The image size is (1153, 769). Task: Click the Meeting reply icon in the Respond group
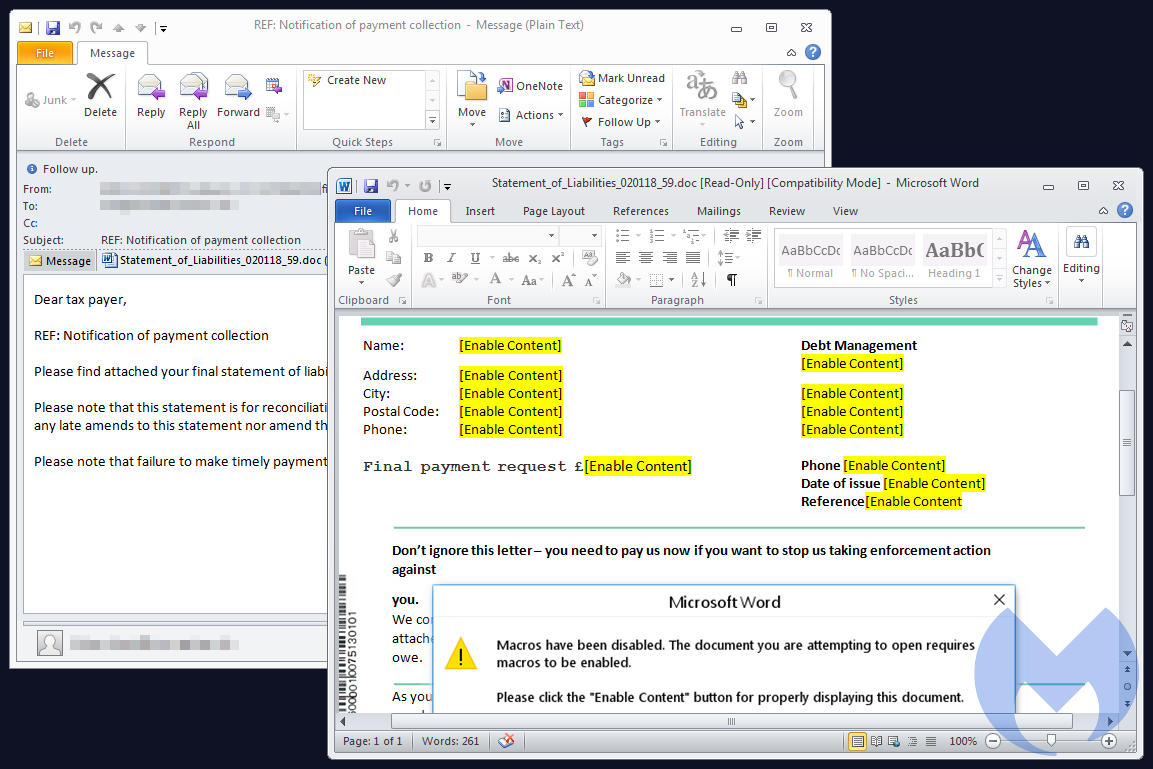[274, 86]
